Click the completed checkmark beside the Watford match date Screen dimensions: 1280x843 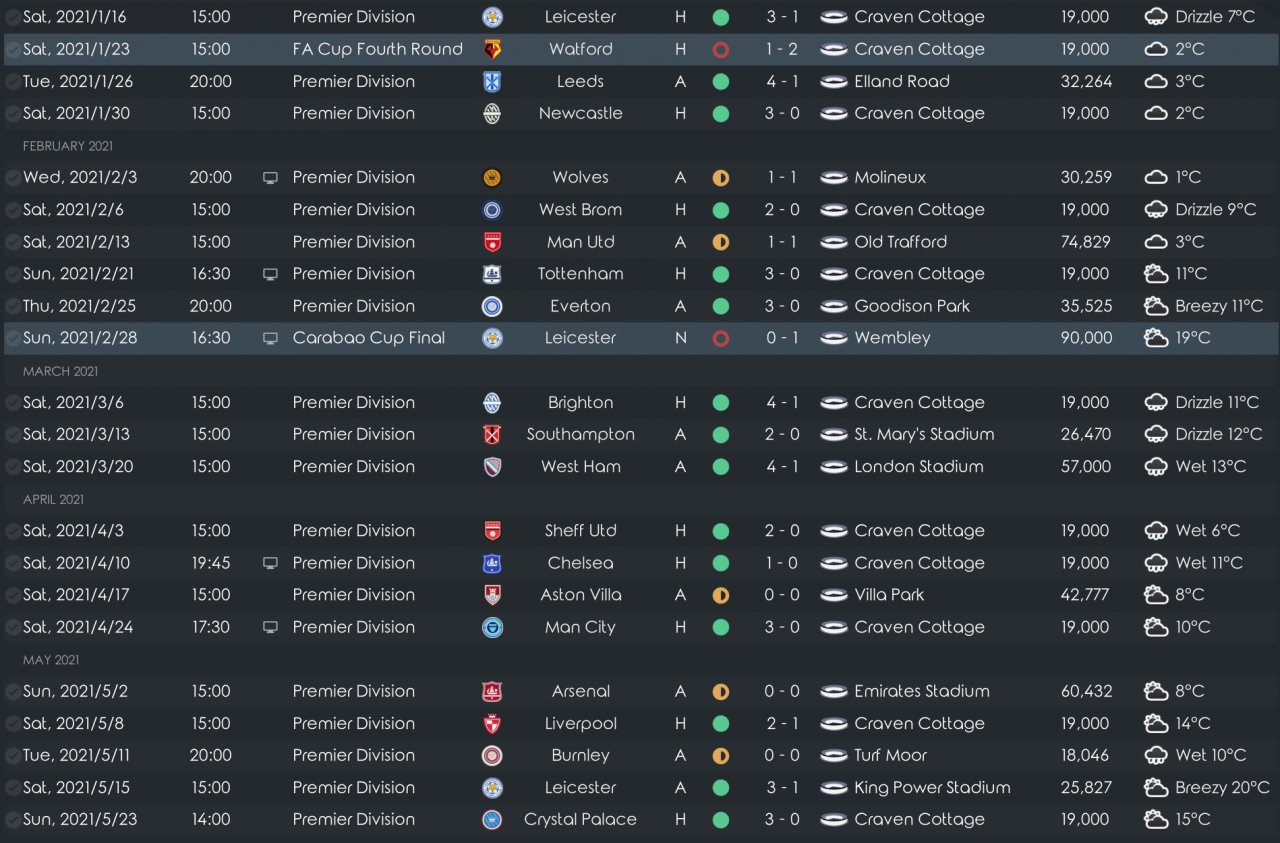pos(12,49)
